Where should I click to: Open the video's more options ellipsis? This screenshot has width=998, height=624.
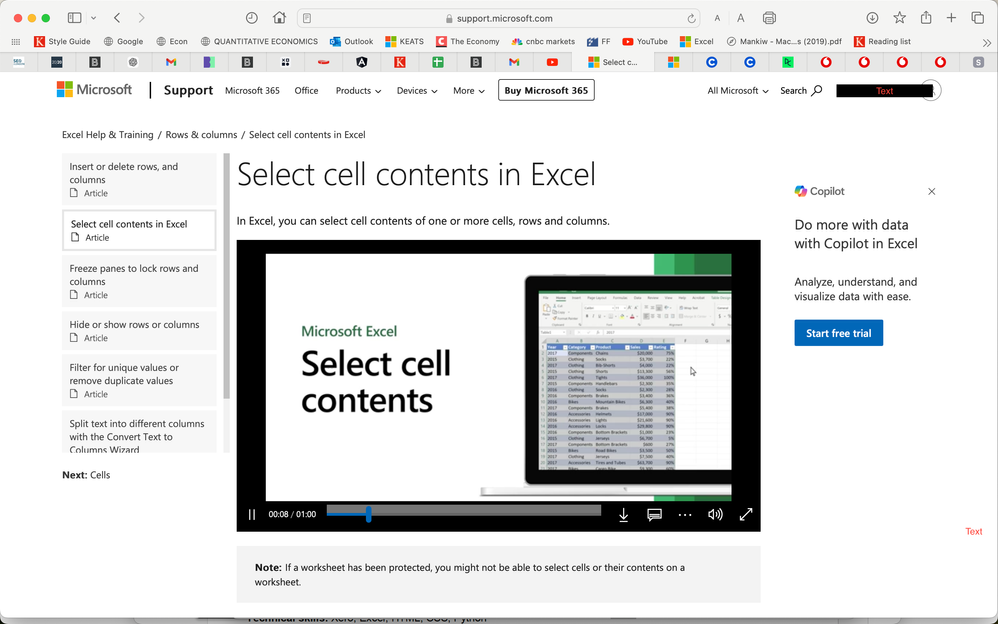click(685, 514)
